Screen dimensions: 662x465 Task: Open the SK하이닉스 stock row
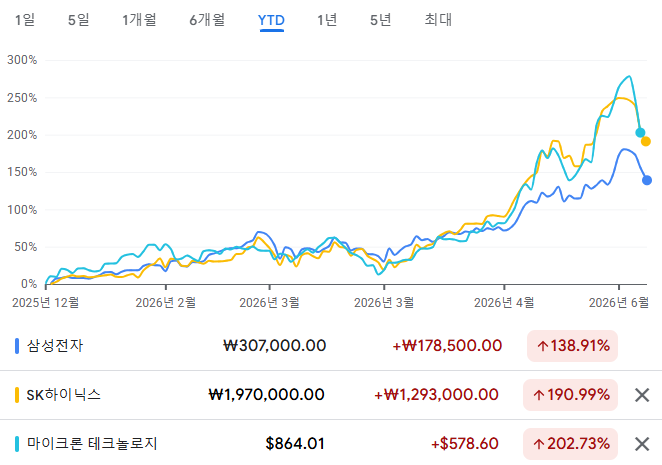tap(331, 395)
